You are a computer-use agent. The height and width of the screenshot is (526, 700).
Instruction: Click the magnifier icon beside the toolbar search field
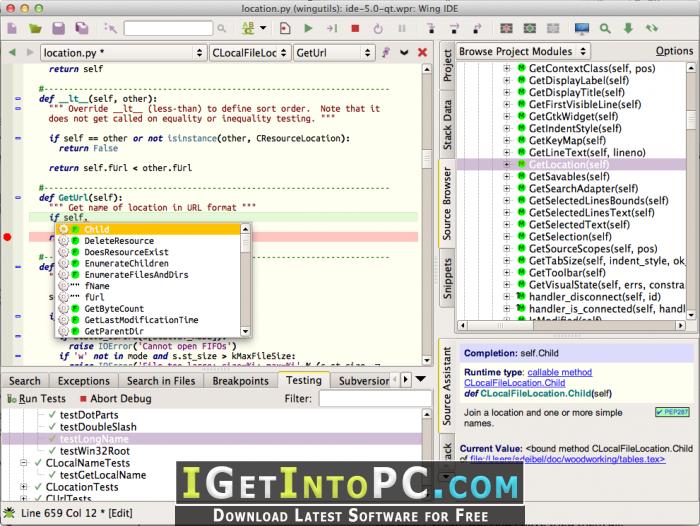pyautogui.click(x=222, y=29)
